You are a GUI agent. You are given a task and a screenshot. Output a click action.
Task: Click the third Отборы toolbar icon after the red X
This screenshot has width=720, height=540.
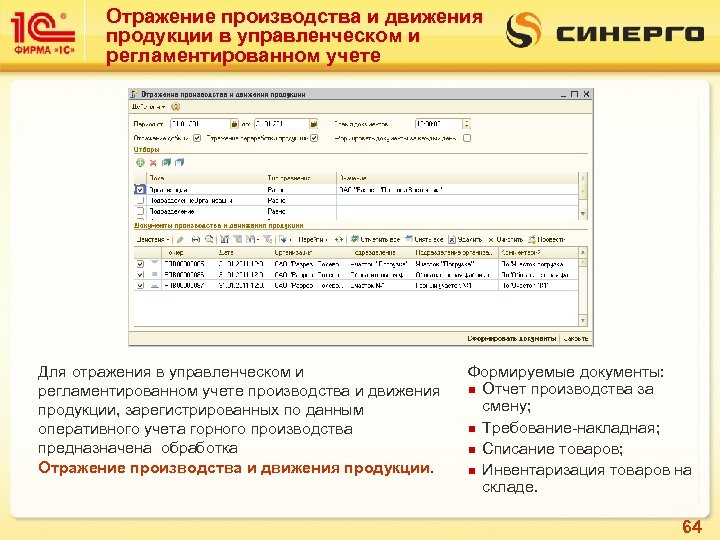(166, 162)
